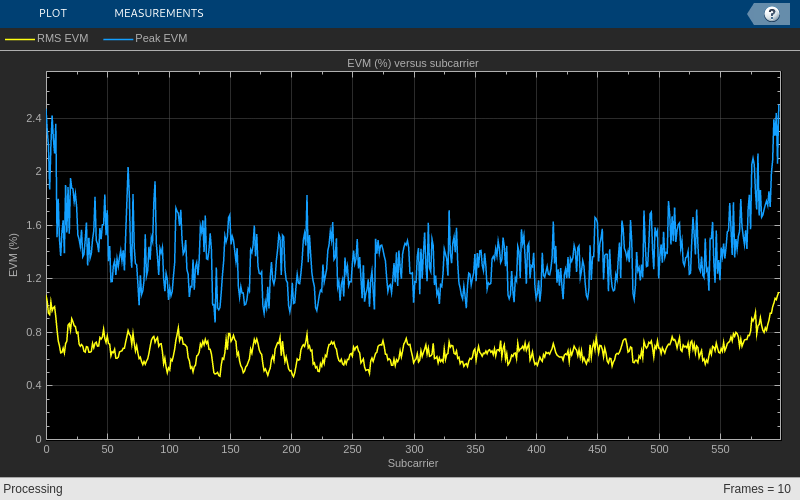Toggle Peak EVM legend text label

[x=161, y=38]
